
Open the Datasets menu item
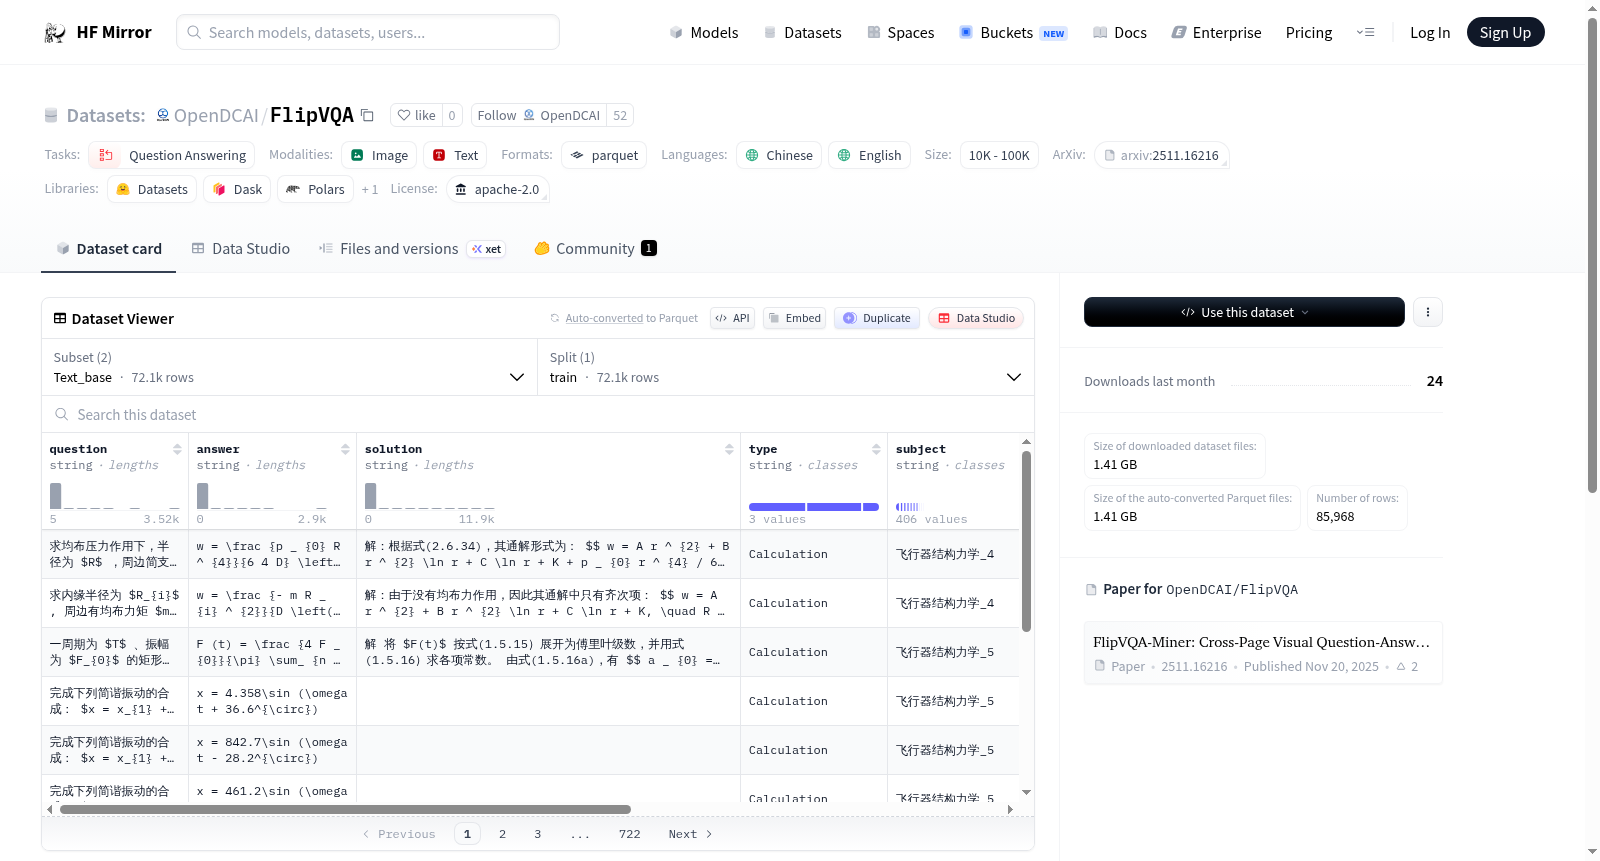tap(802, 33)
